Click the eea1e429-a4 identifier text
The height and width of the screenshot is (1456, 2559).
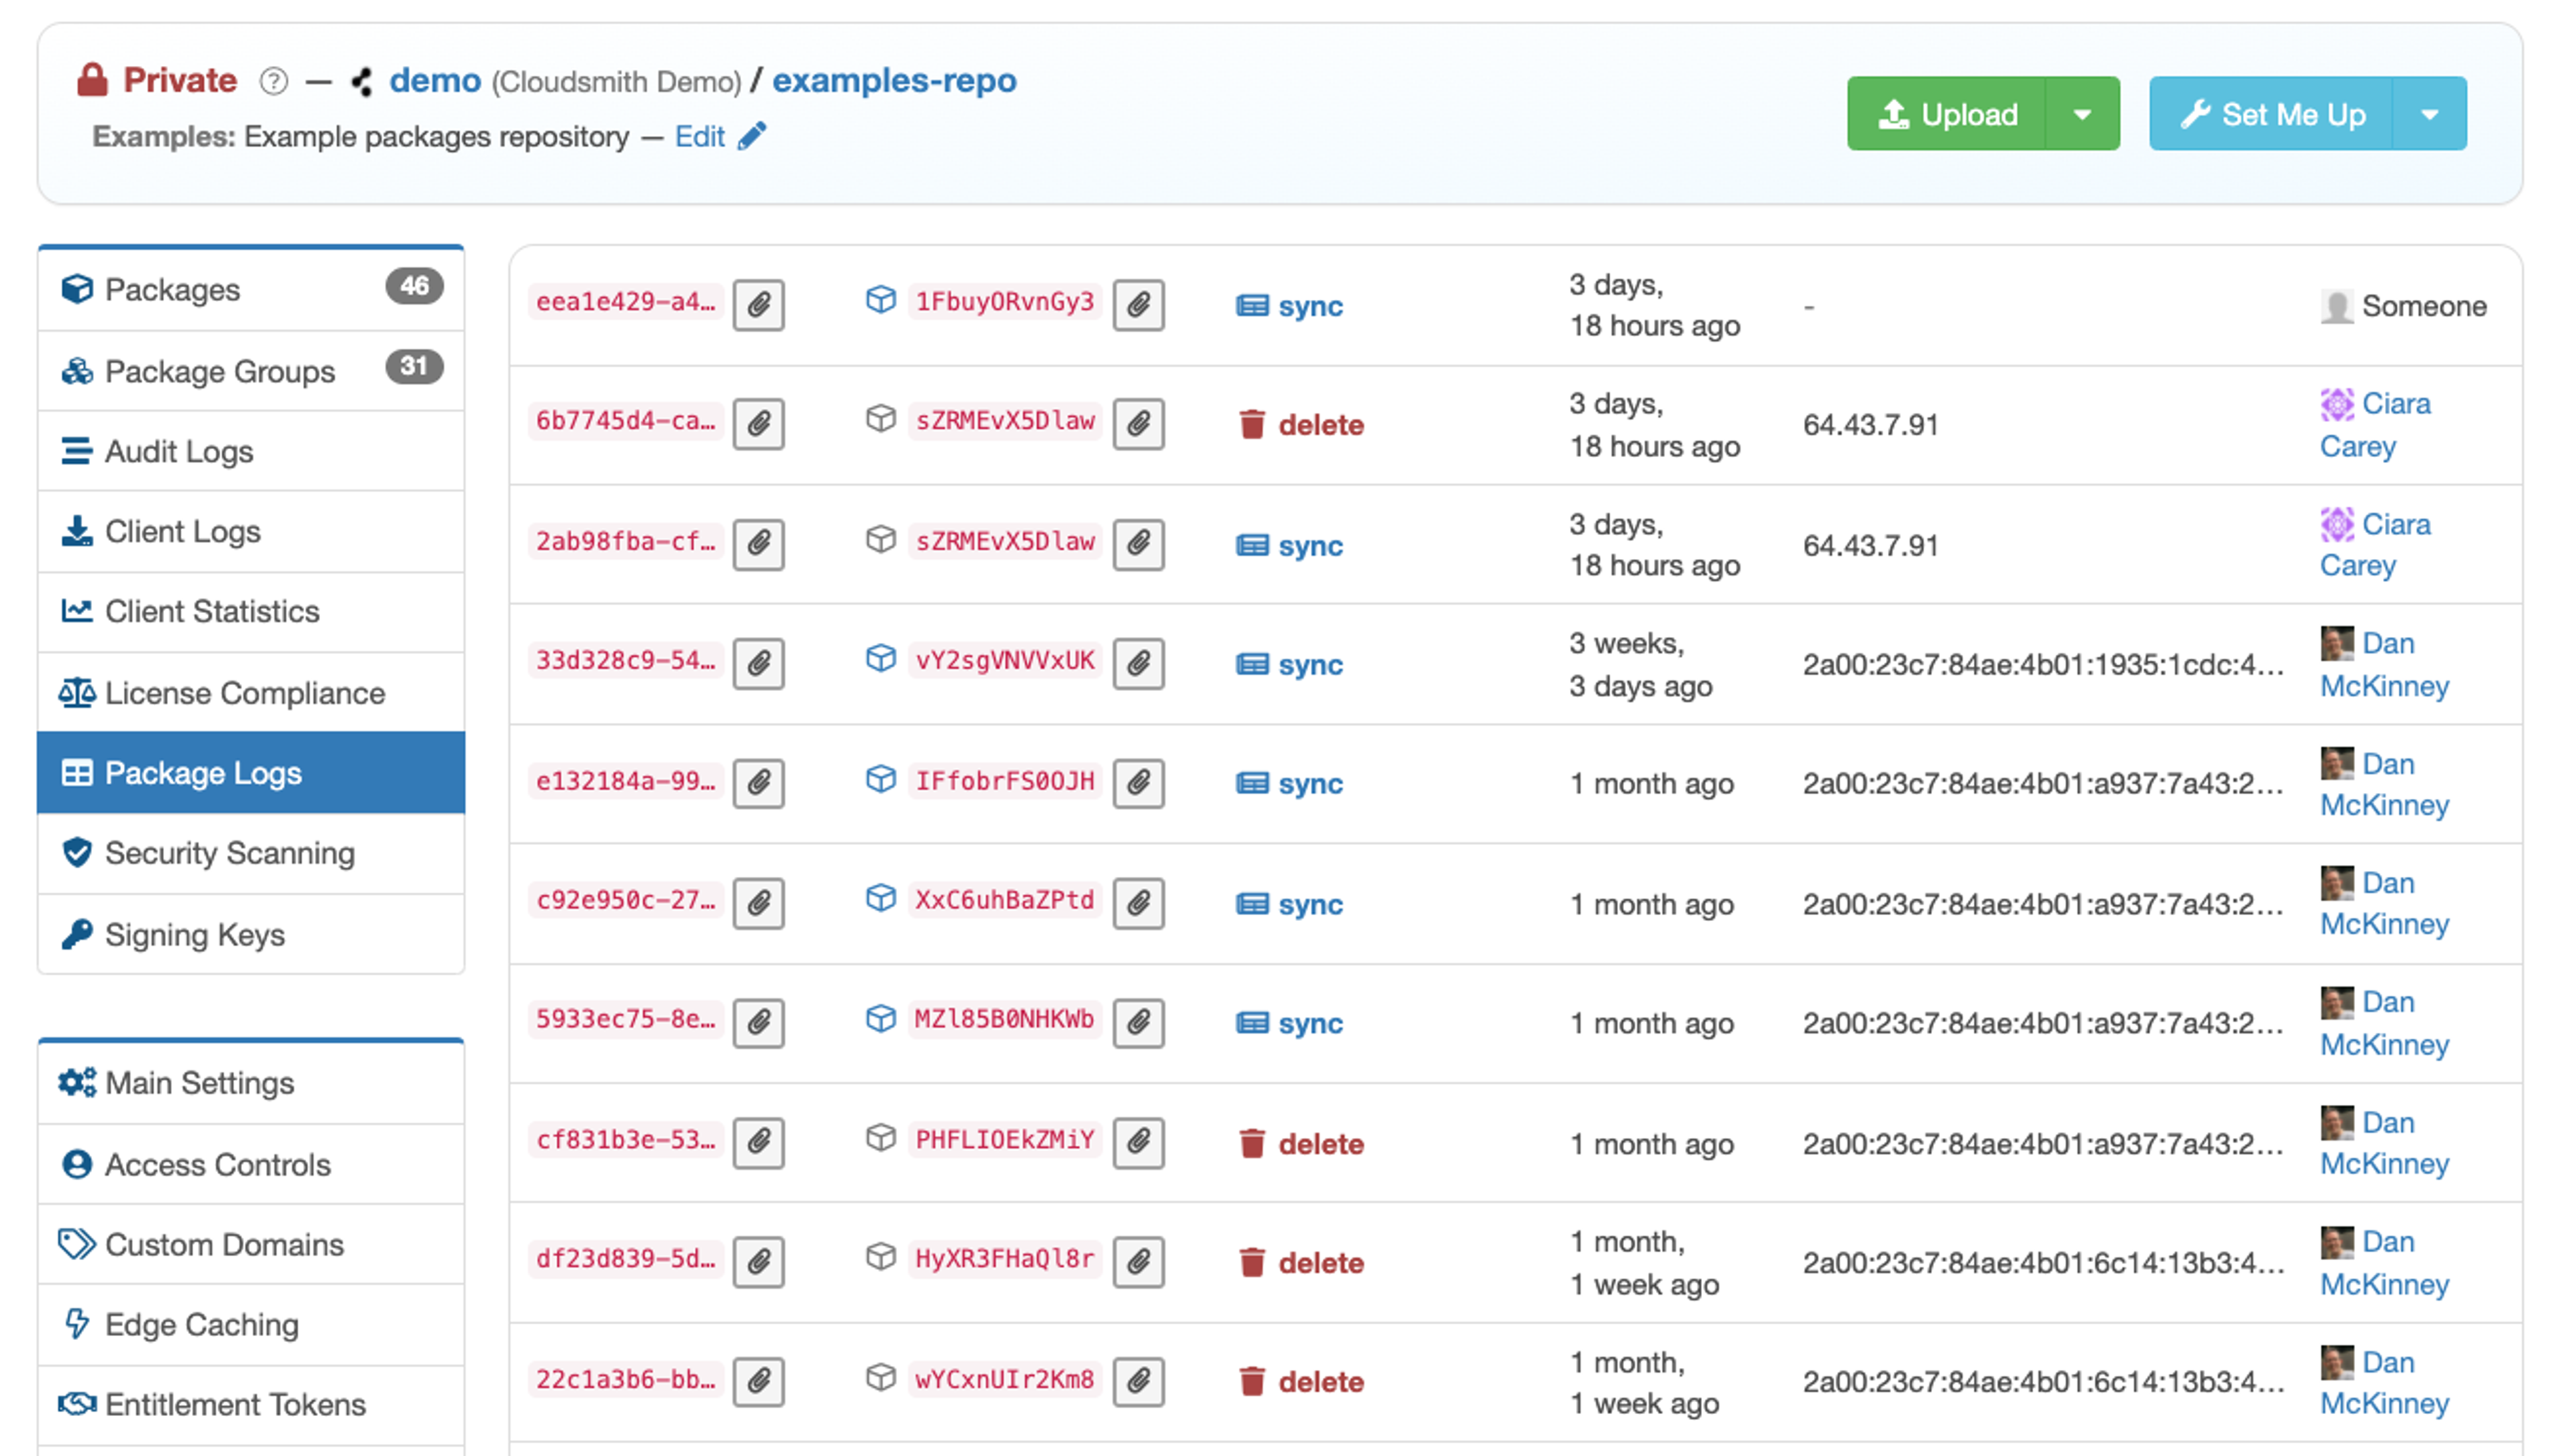[625, 302]
